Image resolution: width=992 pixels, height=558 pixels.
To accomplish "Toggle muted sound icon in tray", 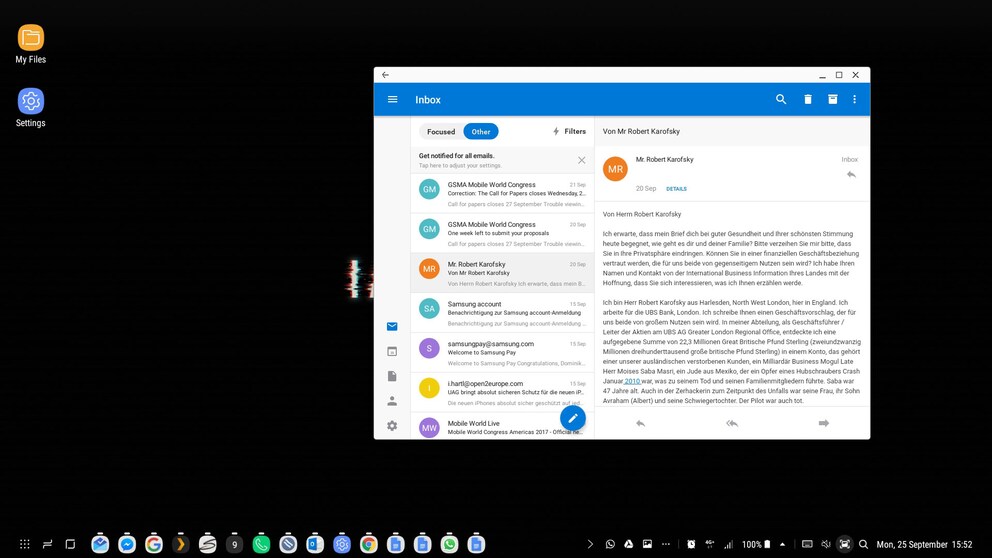I will [826, 544].
